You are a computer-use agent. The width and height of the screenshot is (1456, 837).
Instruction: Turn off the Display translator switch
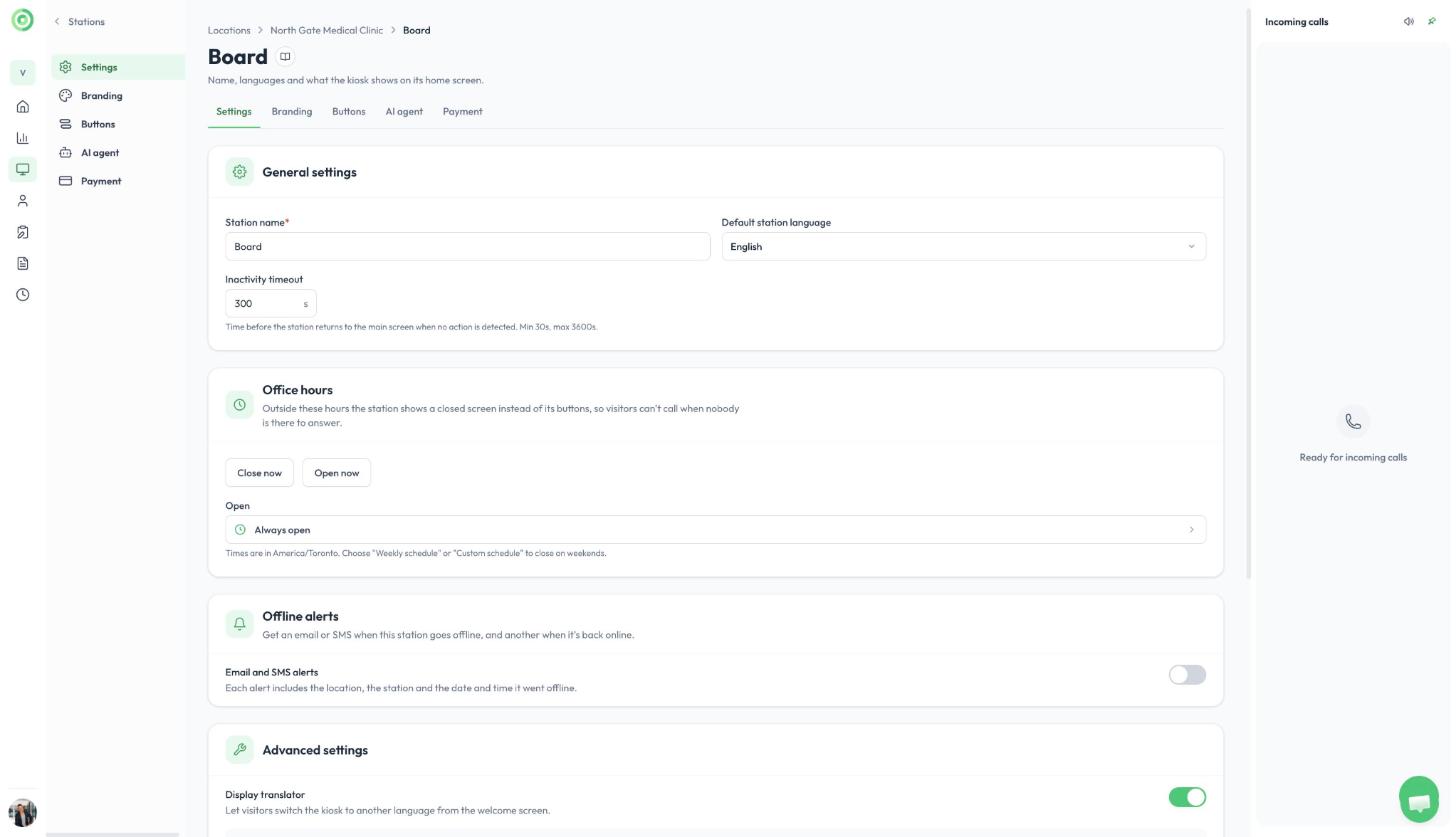point(1187,797)
